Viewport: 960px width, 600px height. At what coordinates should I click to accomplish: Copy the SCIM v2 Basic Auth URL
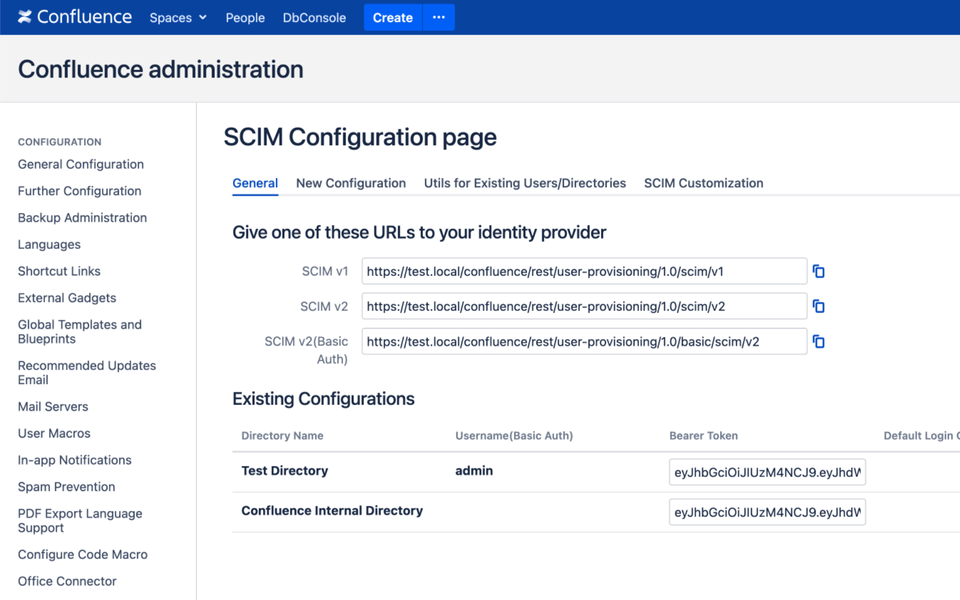pyautogui.click(x=819, y=342)
